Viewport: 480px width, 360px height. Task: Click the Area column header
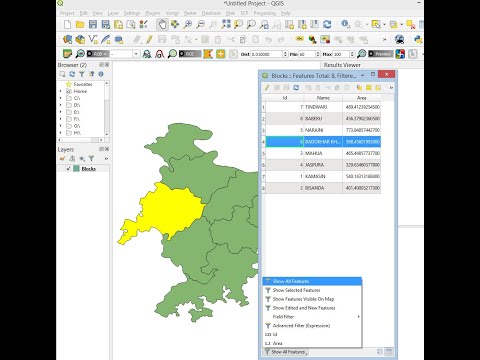click(361, 98)
